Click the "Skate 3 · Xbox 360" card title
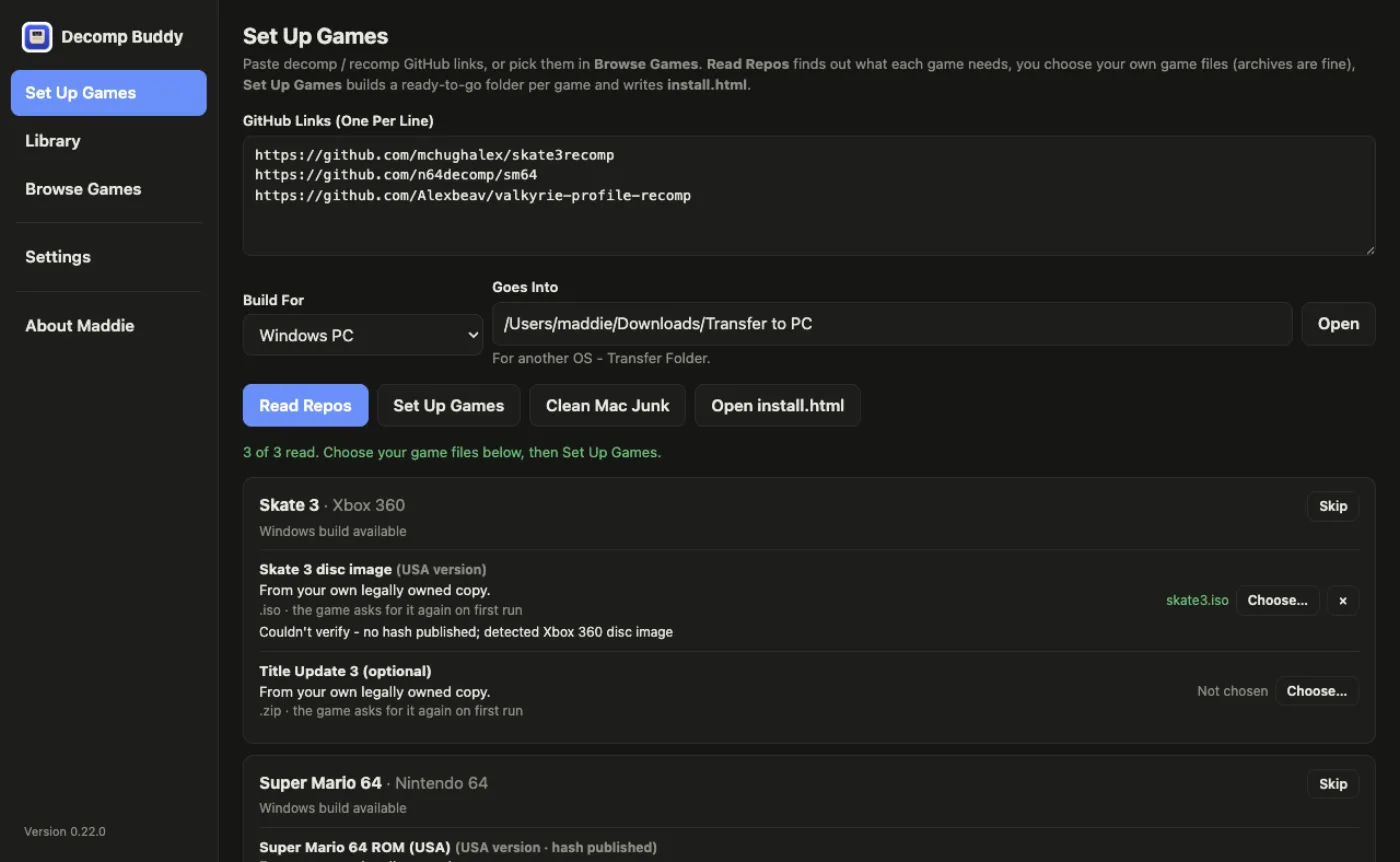This screenshot has height=862, width=1400. pos(332,505)
